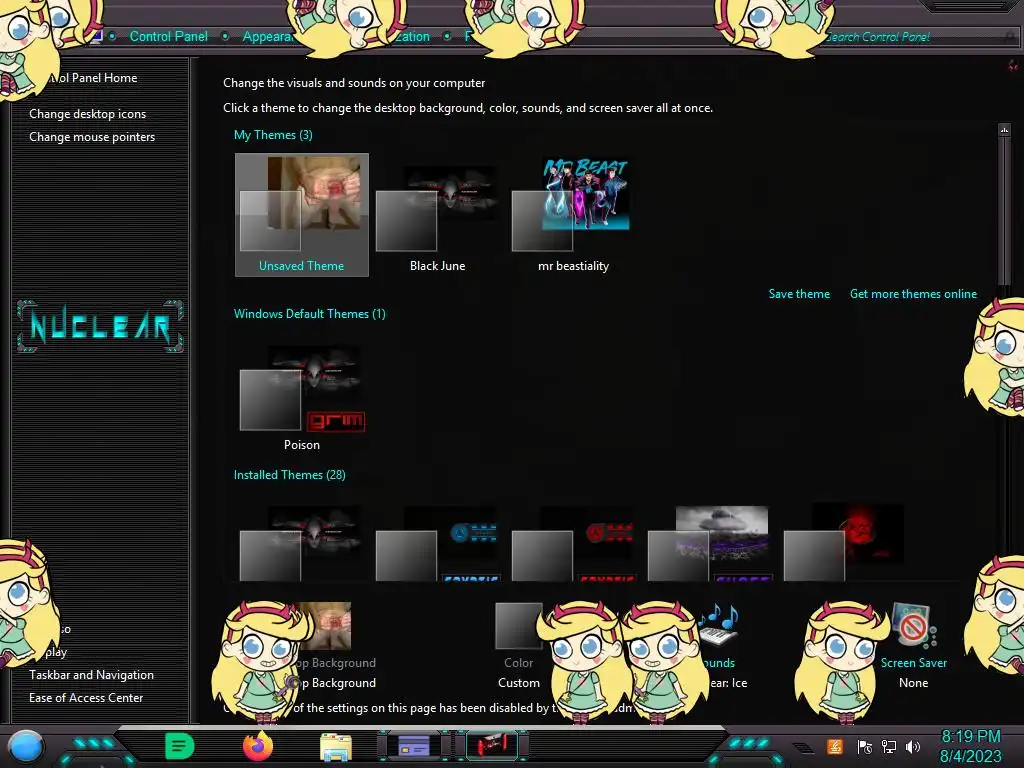
Task: Open File Explorer from the taskbar
Action: click(336, 746)
